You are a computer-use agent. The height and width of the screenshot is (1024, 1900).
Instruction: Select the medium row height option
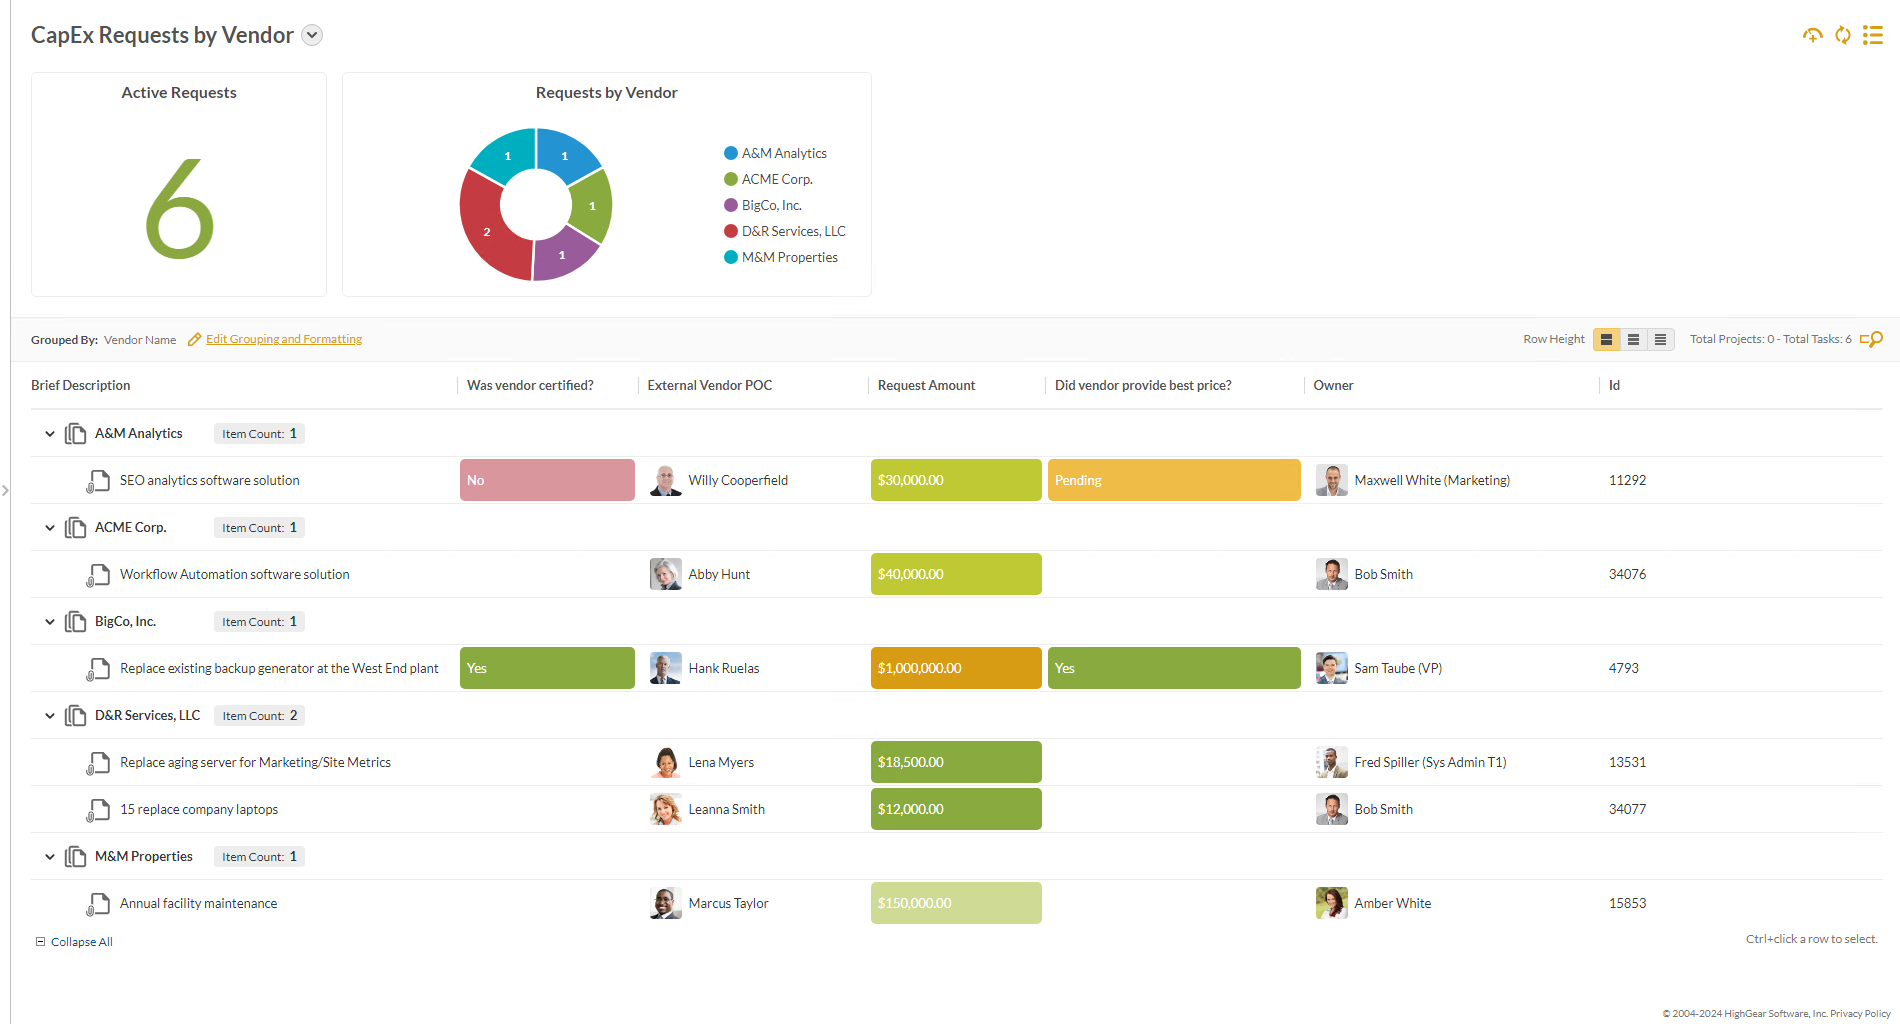1633,339
